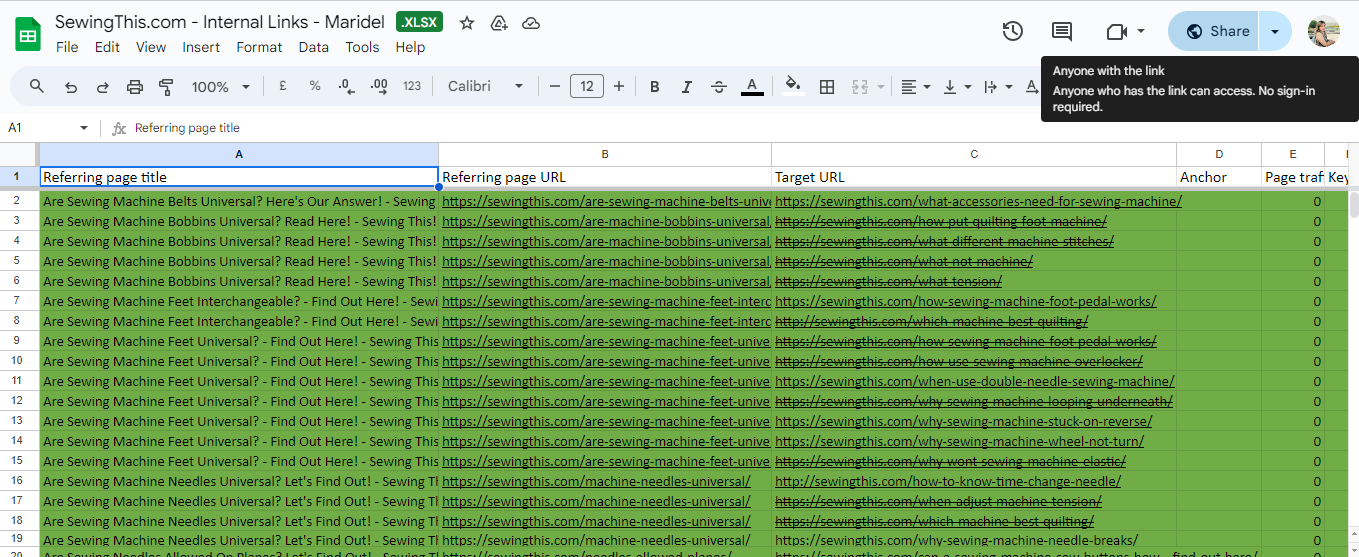Screen dimensions: 1359x557
Task: Open the Tools menu
Action: click(362, 47)
